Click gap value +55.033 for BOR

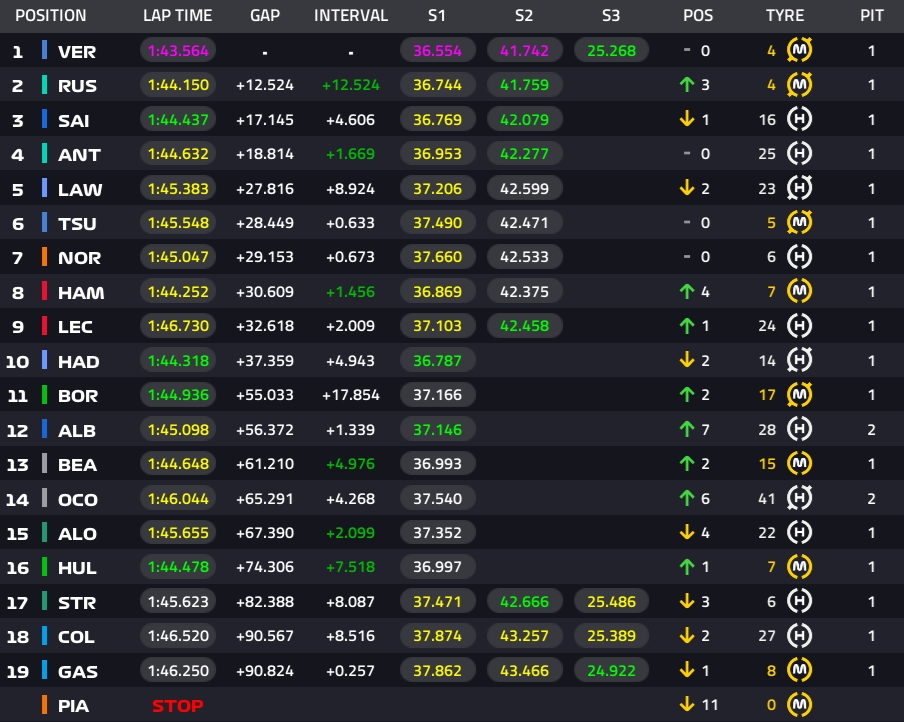pyautogui.click(x=265, y=394)
